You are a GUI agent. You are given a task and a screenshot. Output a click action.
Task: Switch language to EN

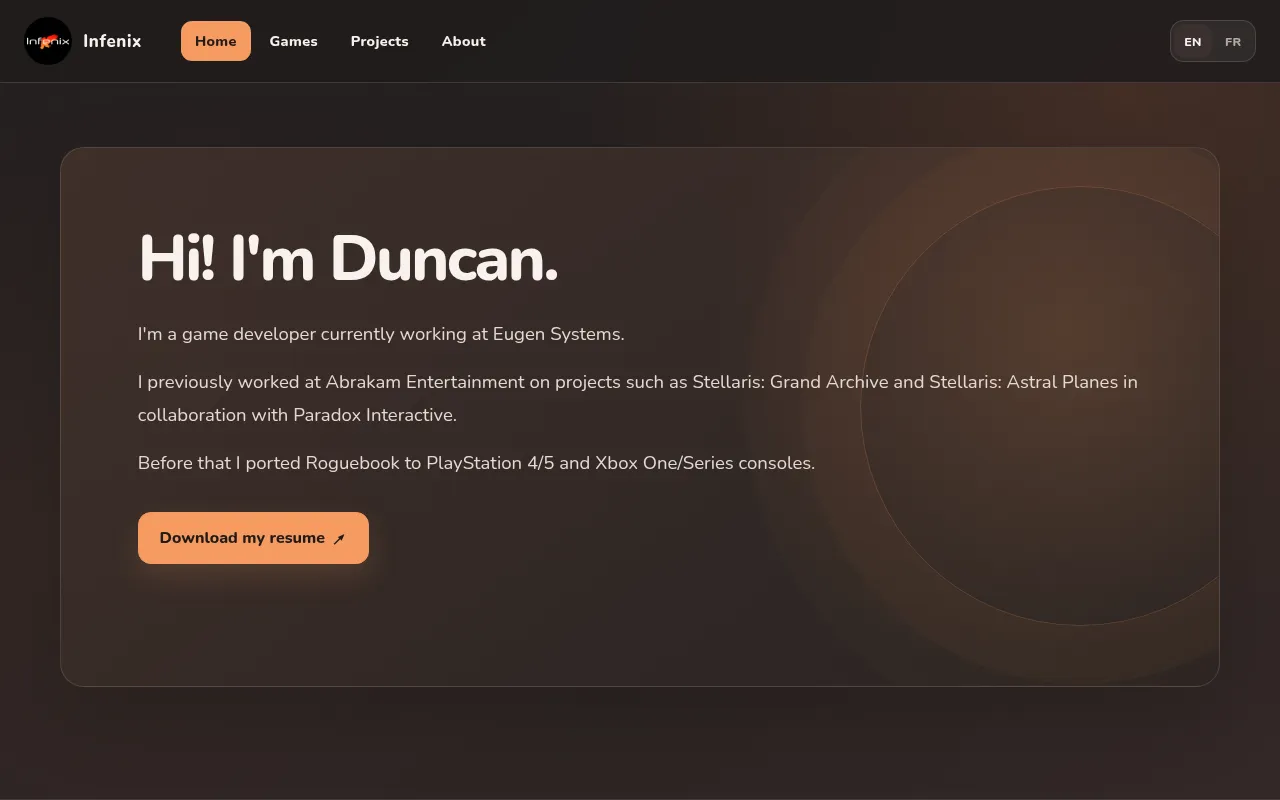click(x=1193, y=42)
